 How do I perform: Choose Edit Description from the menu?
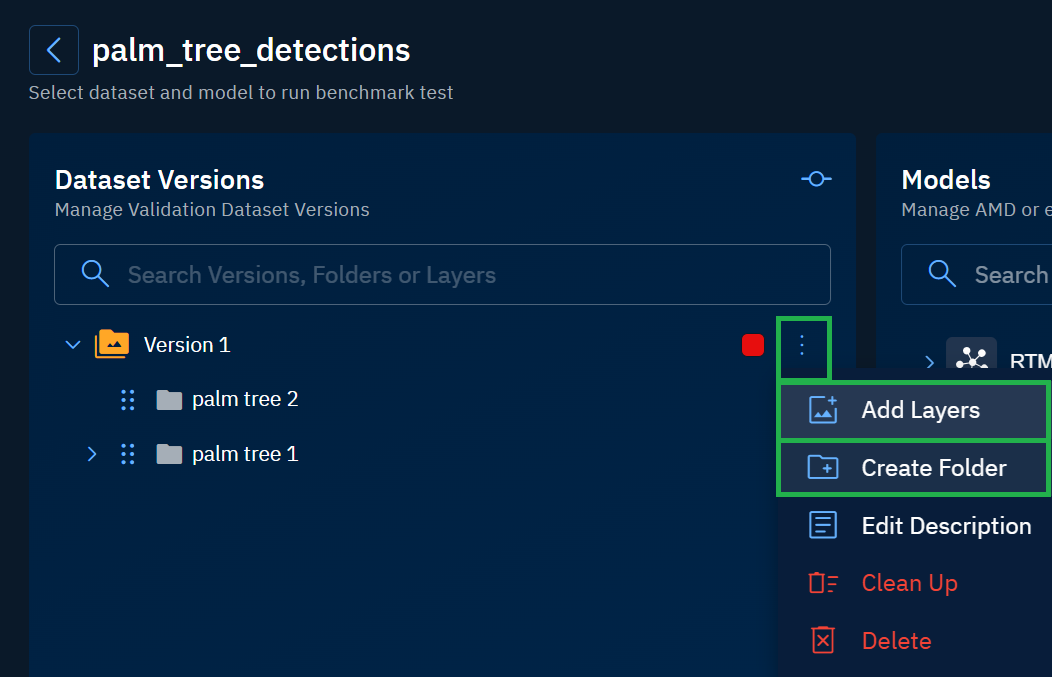pyautogui.click(x=945, y=526)
